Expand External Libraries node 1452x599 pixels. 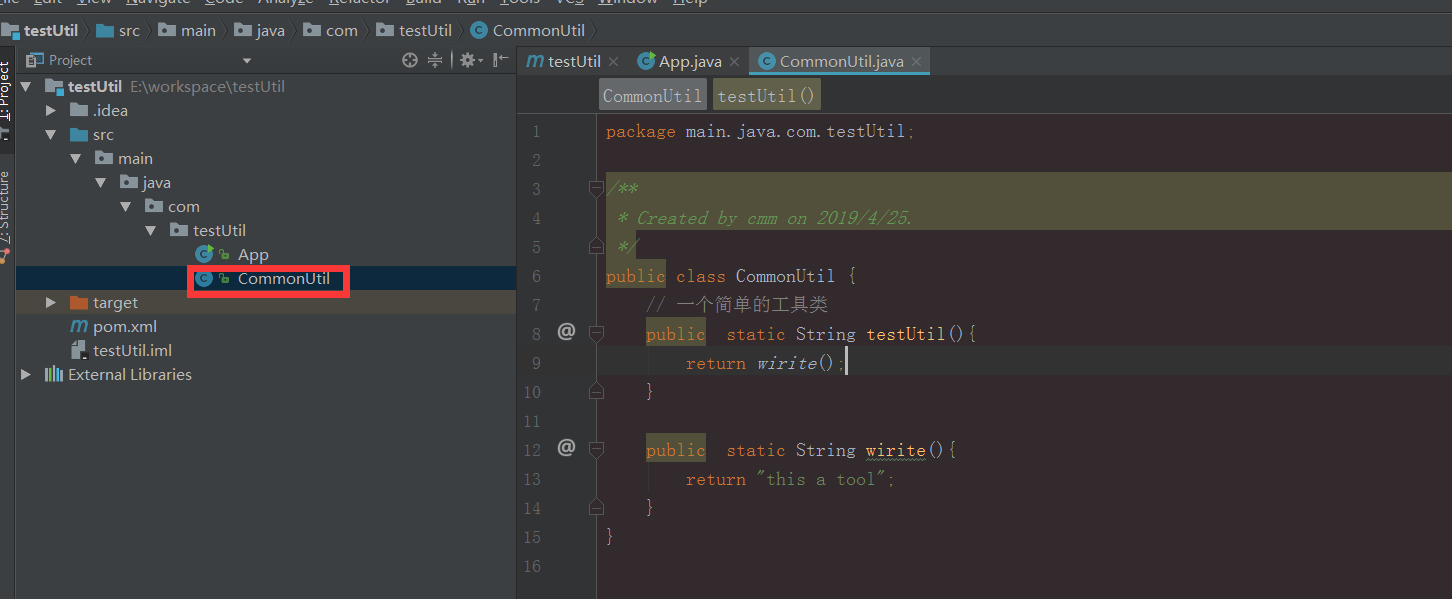pos(26,374)
